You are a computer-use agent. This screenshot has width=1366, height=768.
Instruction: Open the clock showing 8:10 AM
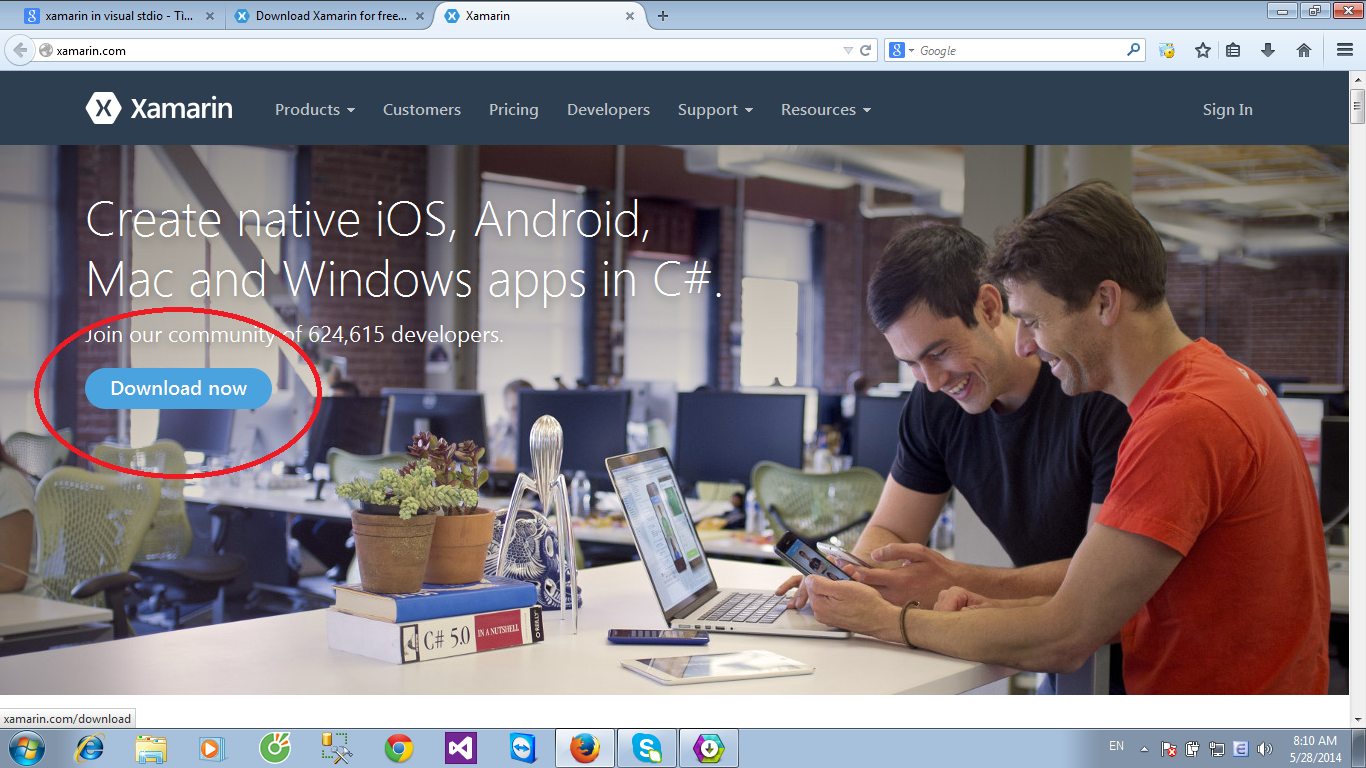1315,749
